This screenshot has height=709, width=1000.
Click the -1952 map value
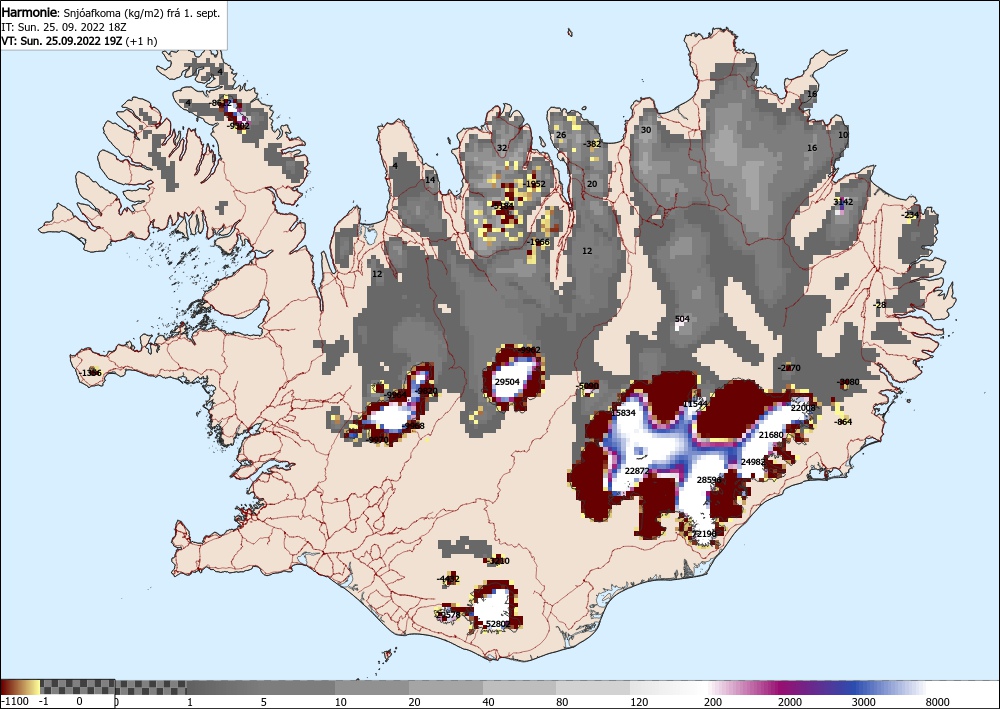(534, 184)
